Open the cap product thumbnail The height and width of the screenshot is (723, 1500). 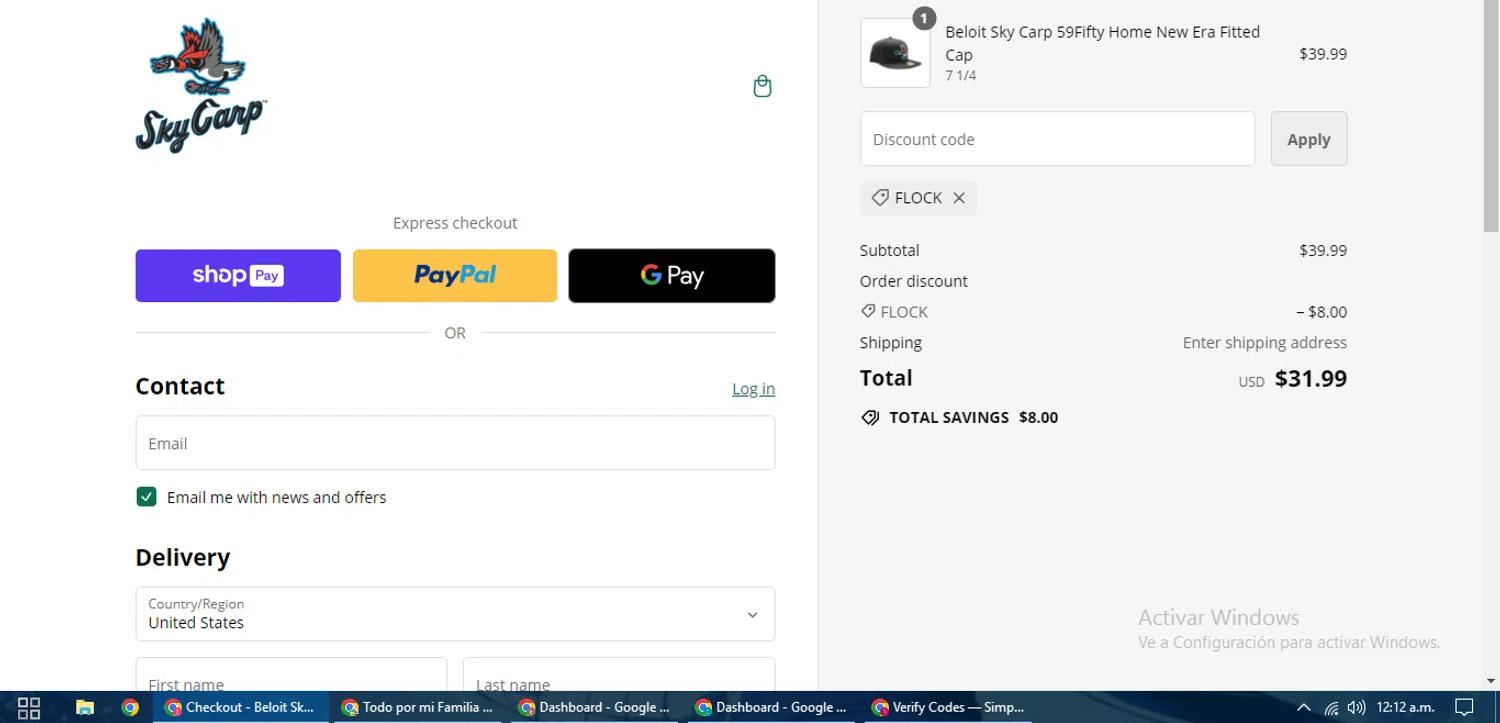tap(895, 53)
